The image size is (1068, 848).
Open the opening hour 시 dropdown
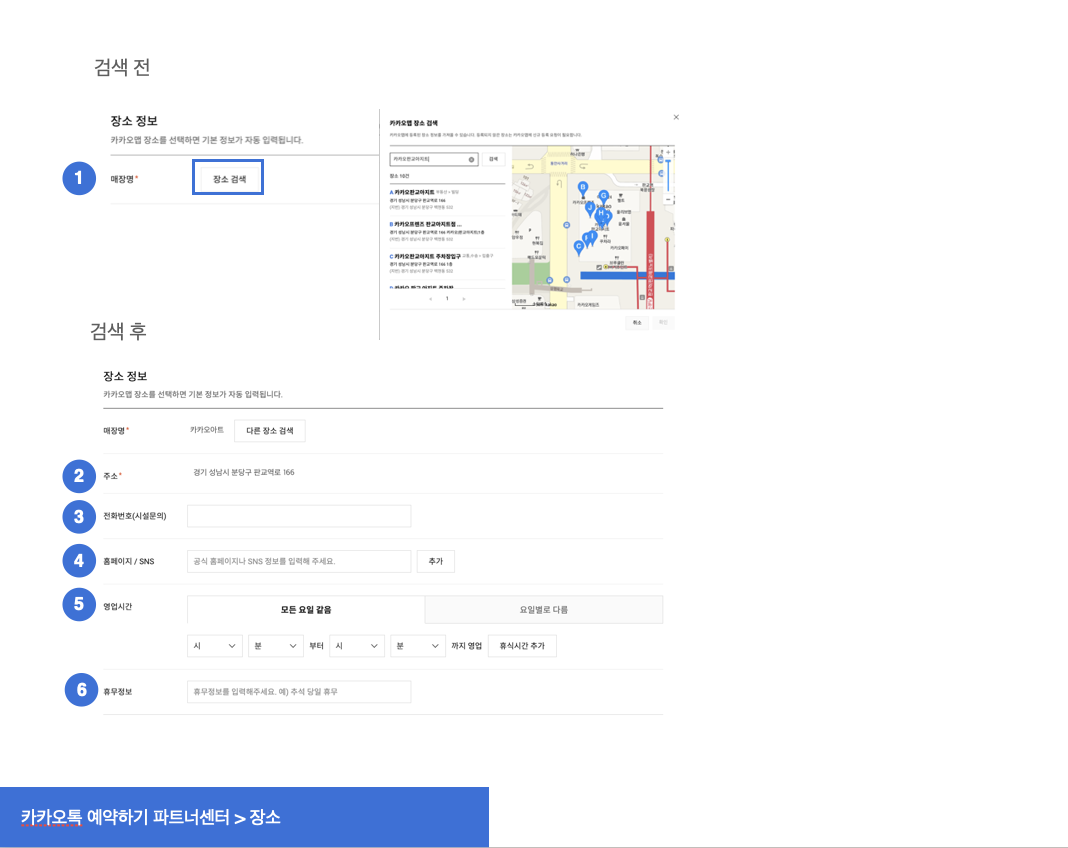coord(215,646)
